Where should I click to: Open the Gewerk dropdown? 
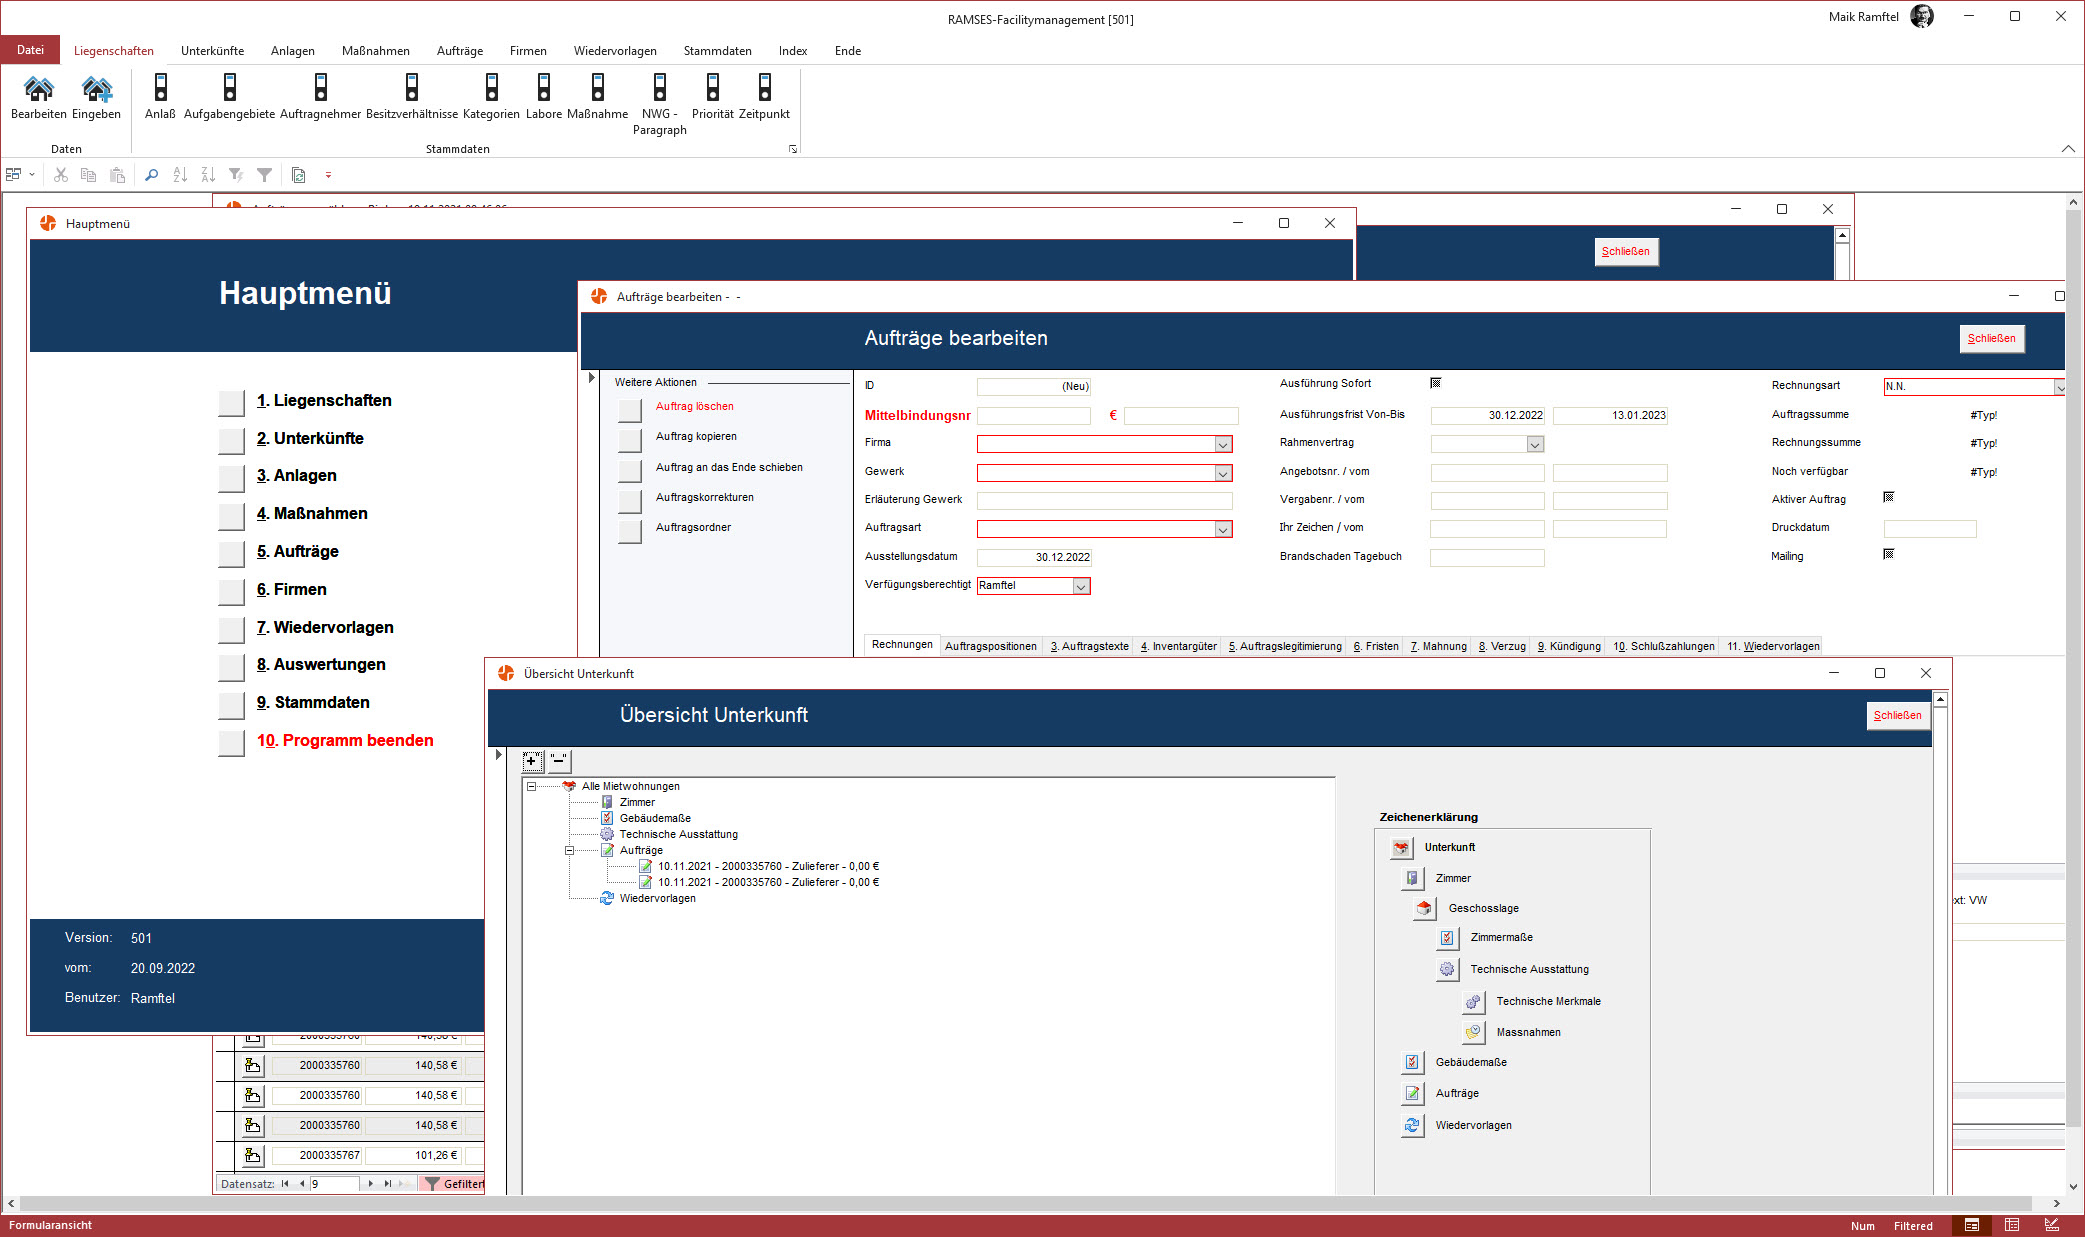pos(1222,473)
